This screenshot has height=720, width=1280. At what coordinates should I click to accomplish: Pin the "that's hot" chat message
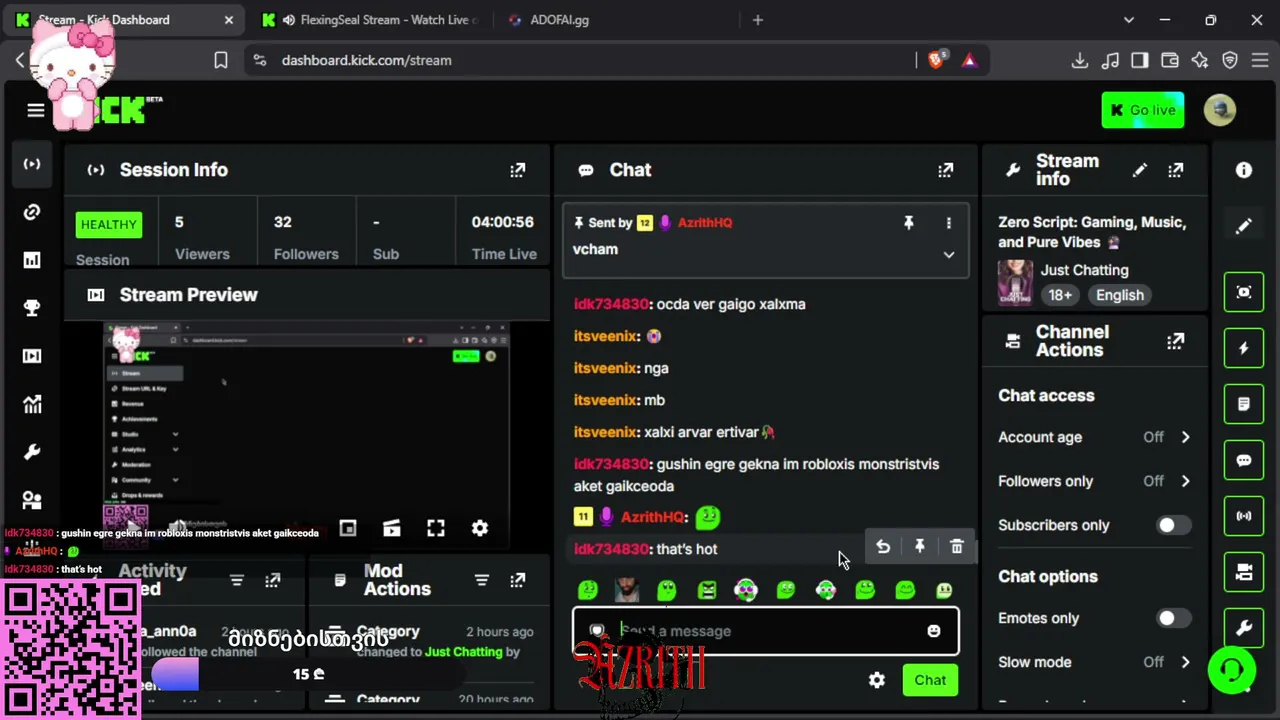tap(920, 547)
